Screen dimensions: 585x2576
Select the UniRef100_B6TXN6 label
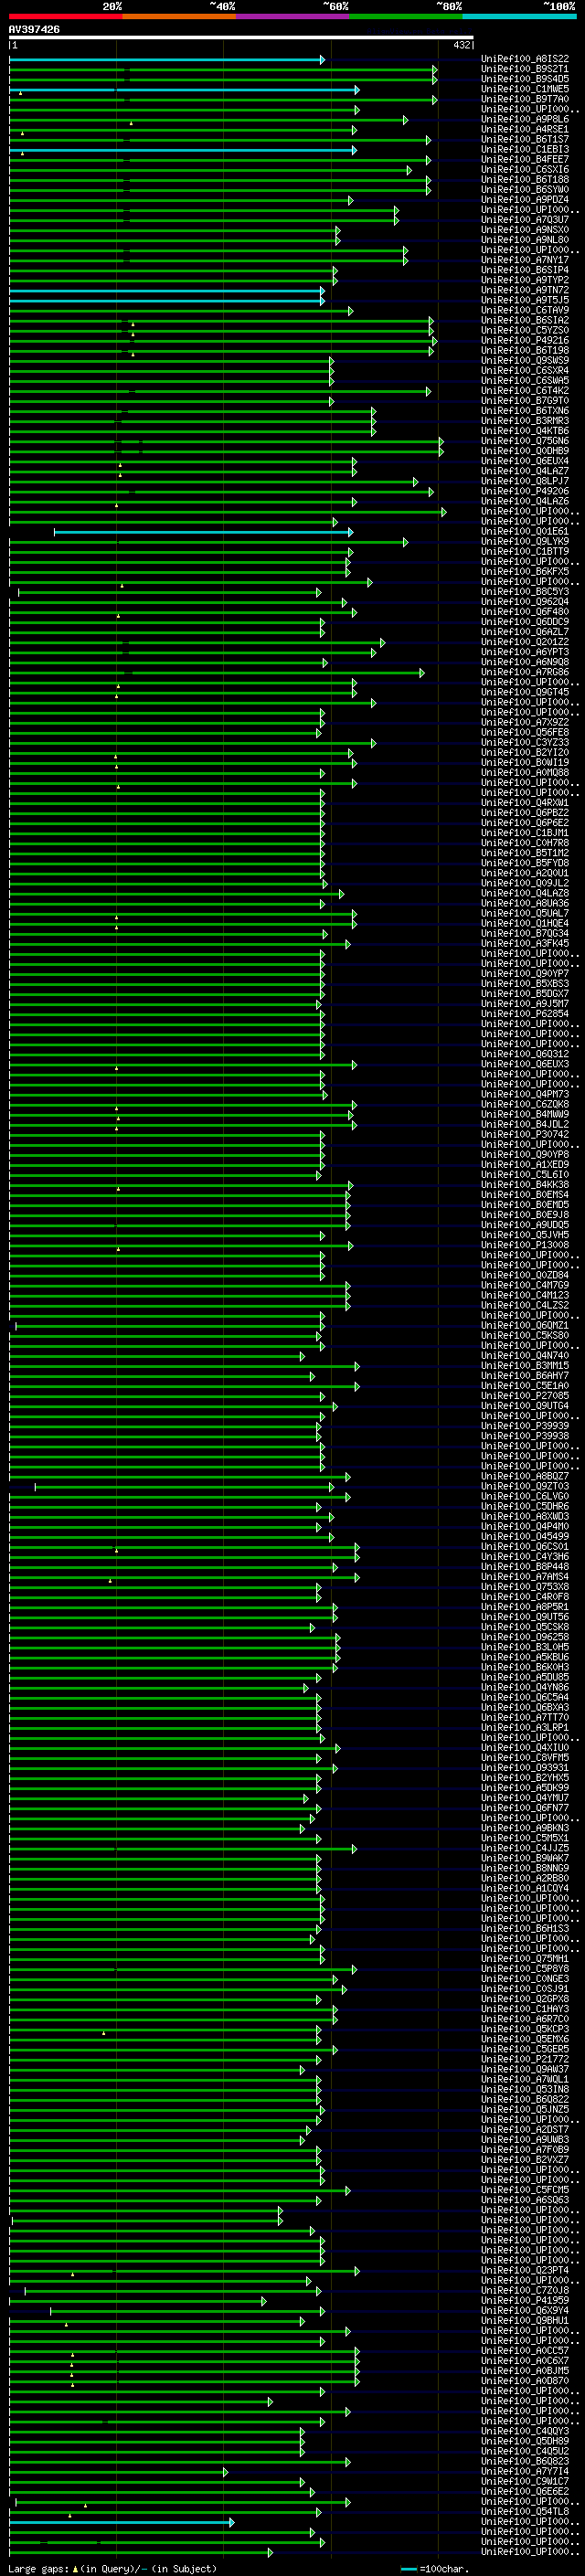click(x=525, y=410)
